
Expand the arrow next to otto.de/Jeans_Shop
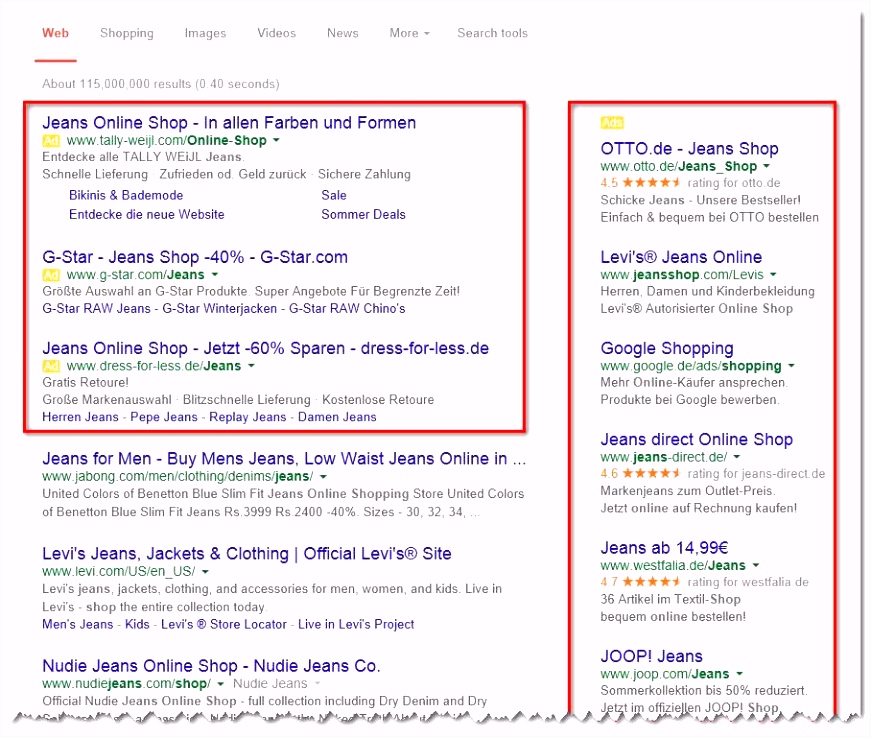coord(767,166)
